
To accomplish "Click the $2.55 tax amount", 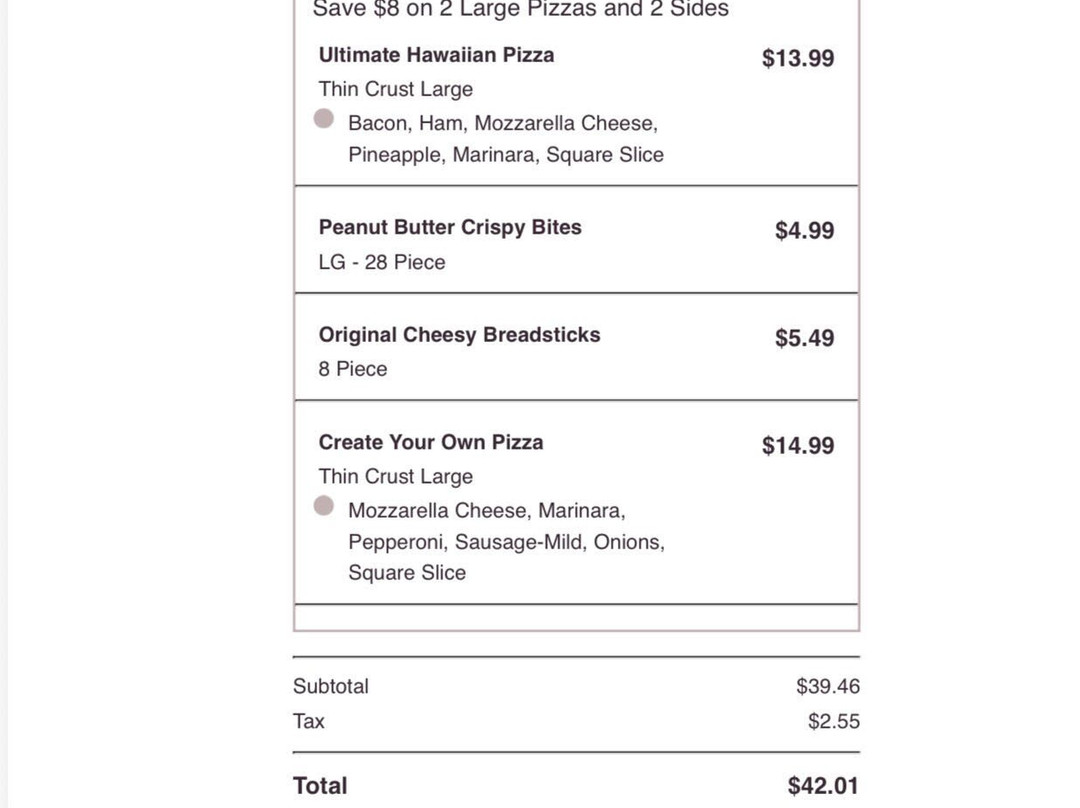I will (x=833, y=721).
